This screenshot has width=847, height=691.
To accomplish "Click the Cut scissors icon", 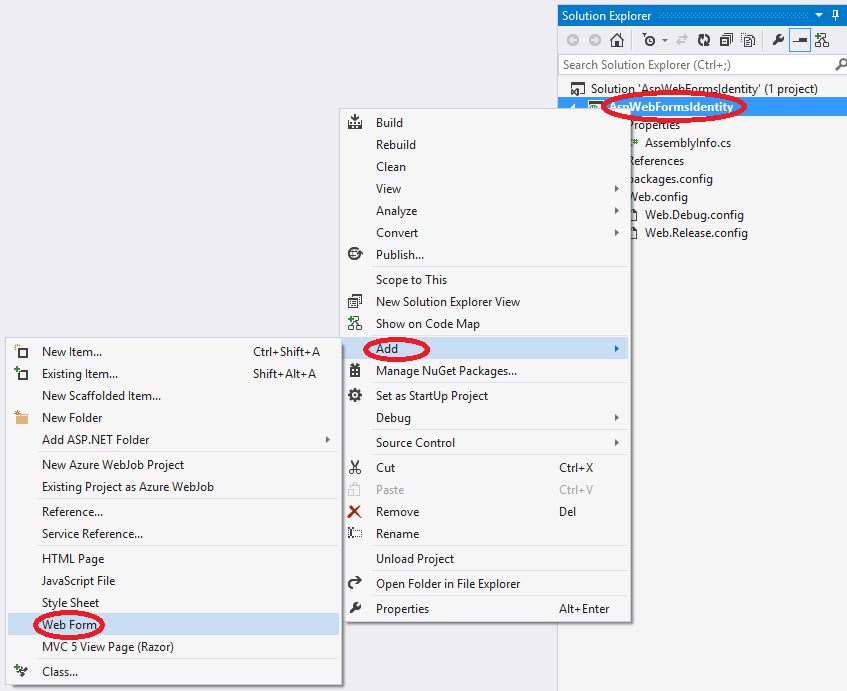I will (355, 467).
